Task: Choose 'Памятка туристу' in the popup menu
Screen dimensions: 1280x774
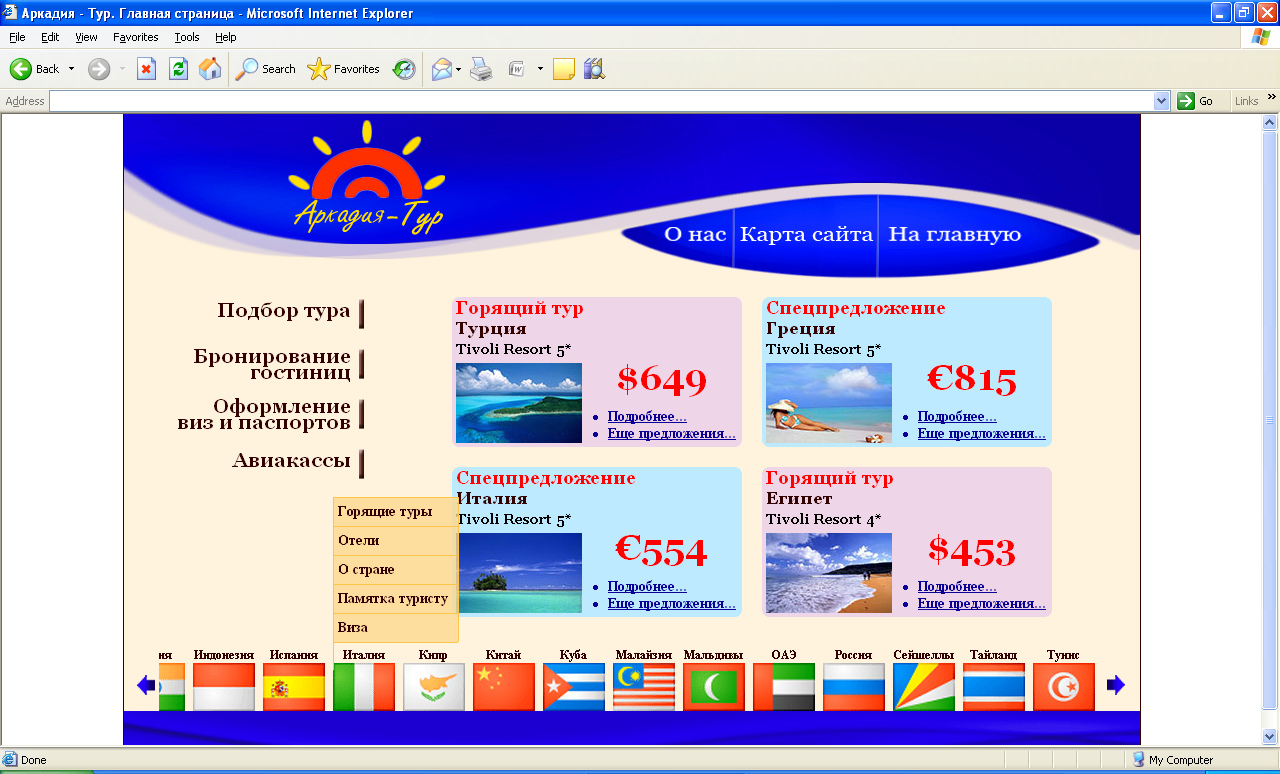Action: pyautogui.click(x=393, y=598)
